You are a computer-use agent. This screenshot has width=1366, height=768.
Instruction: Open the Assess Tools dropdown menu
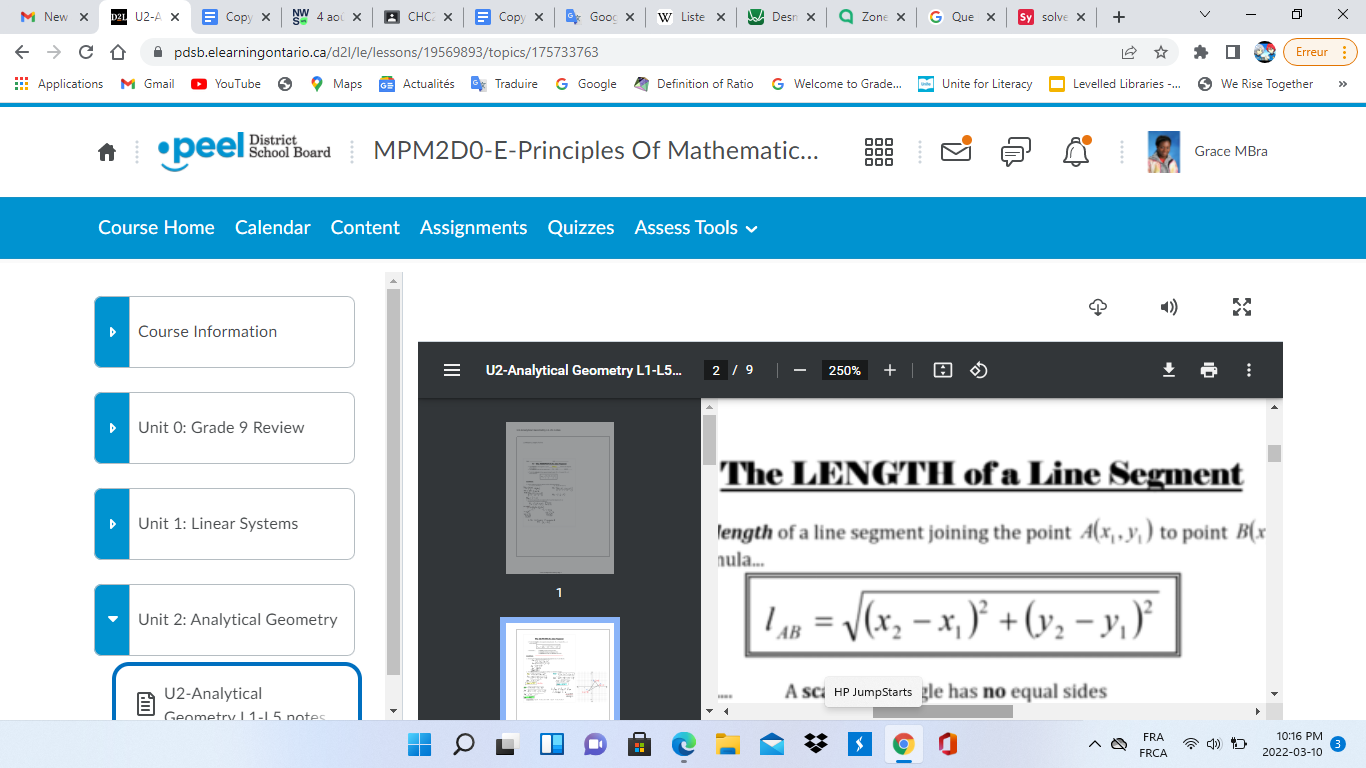[x=695, y=228]
